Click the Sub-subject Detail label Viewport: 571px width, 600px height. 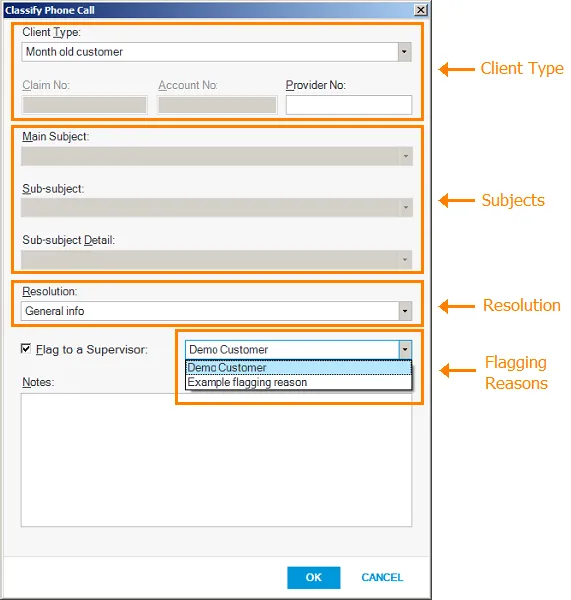coord(68,240)
